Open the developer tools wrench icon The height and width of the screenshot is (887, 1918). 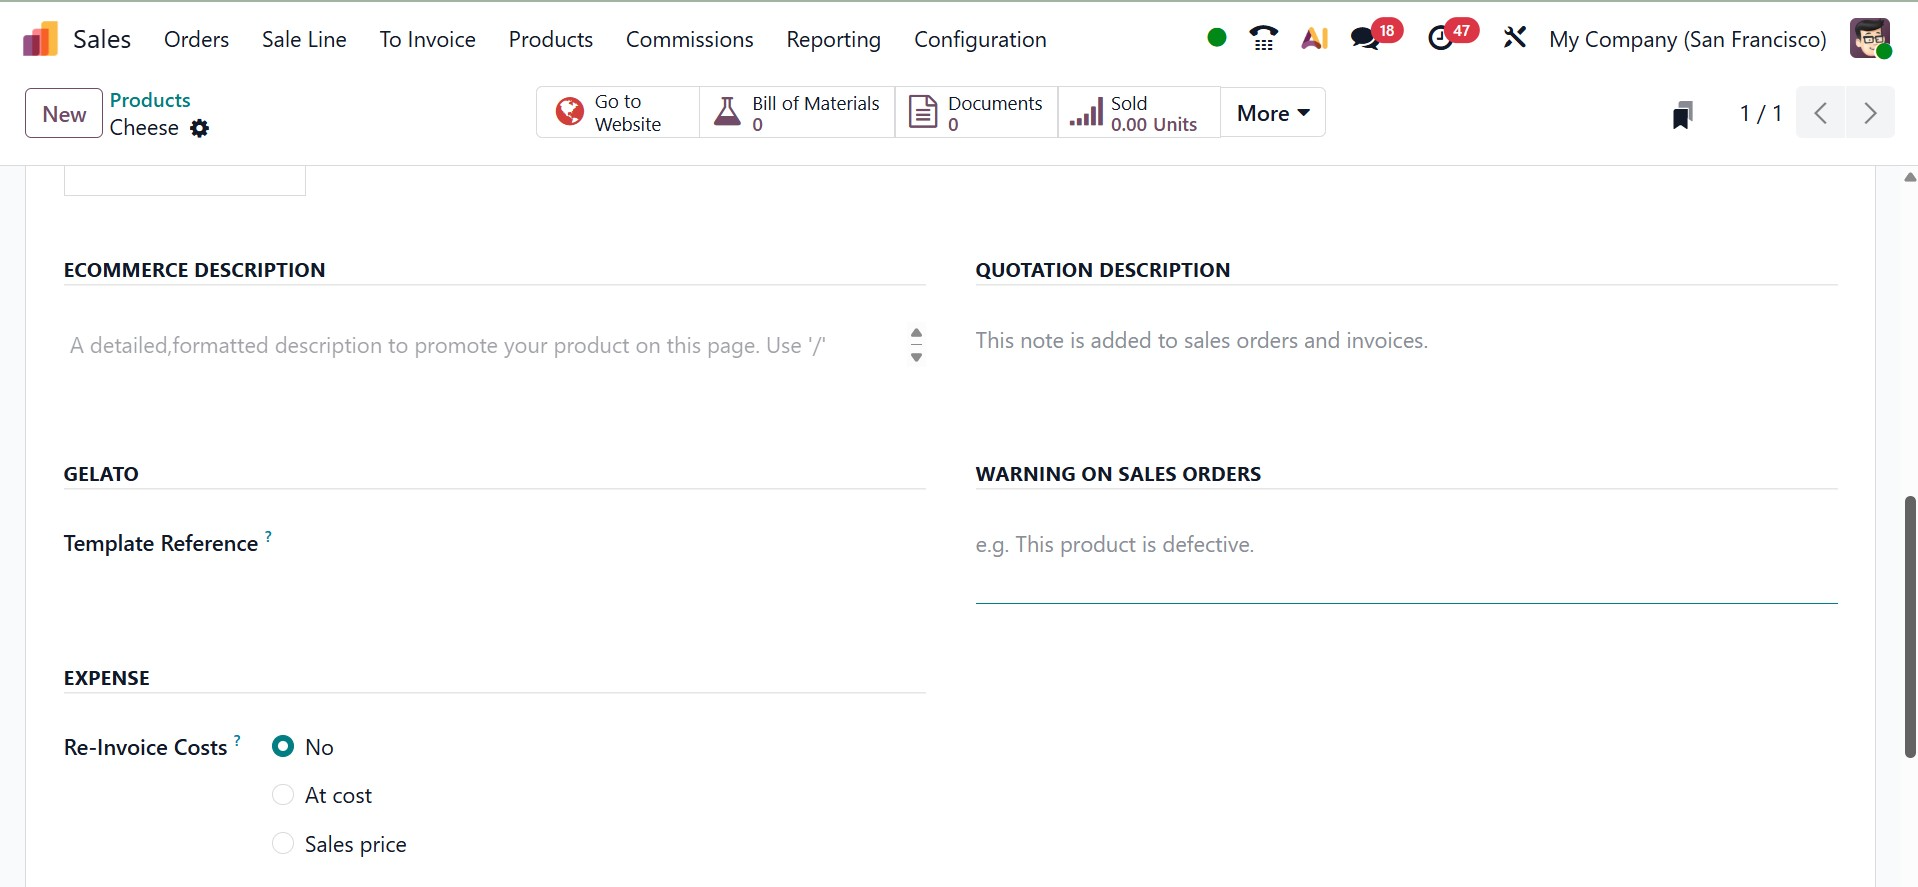tap(1514, 39)
